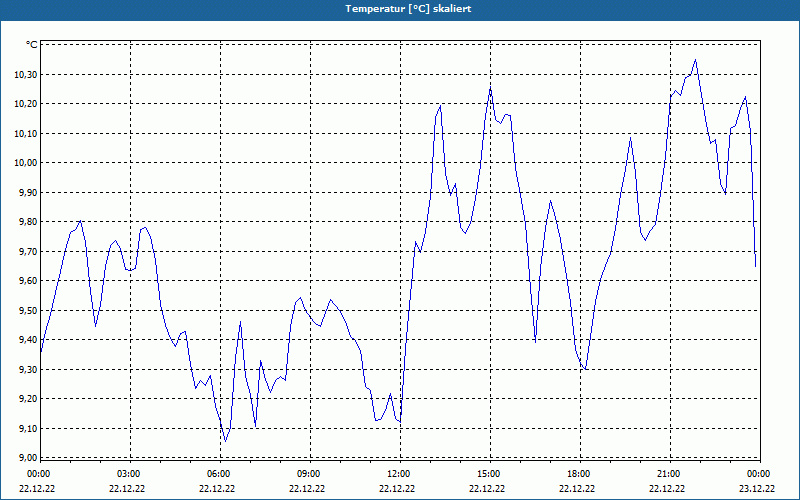Click the 09:00 time label
Viewport: 800px width, 500px height.
tap(311, 474)
